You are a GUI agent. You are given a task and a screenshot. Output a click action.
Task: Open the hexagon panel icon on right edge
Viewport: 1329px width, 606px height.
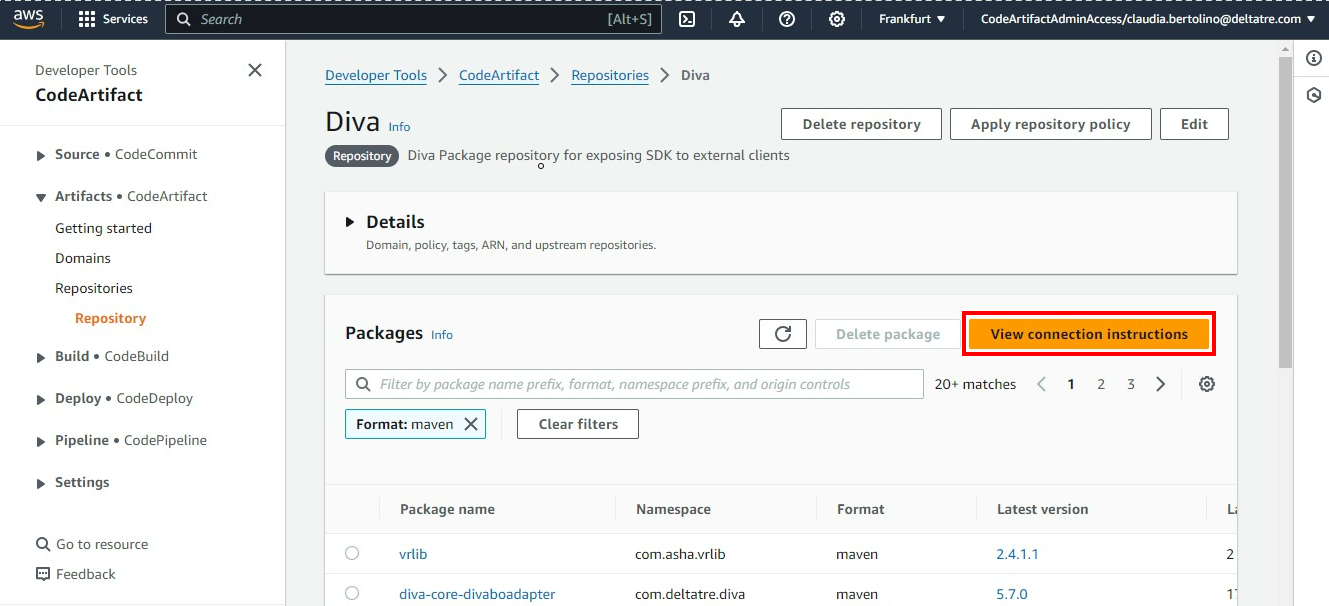coord(1314,95)
